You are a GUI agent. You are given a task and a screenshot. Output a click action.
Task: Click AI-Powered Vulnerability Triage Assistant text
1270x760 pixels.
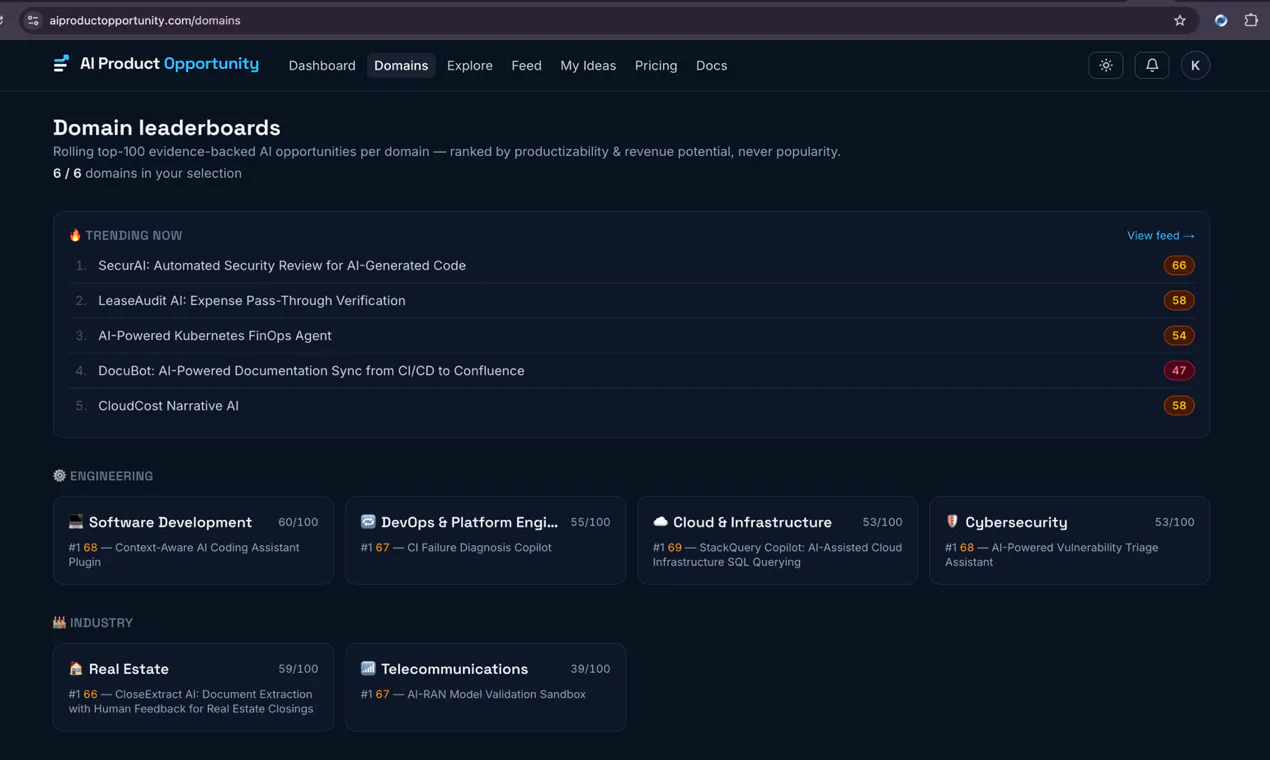[x=1051, y=554]
